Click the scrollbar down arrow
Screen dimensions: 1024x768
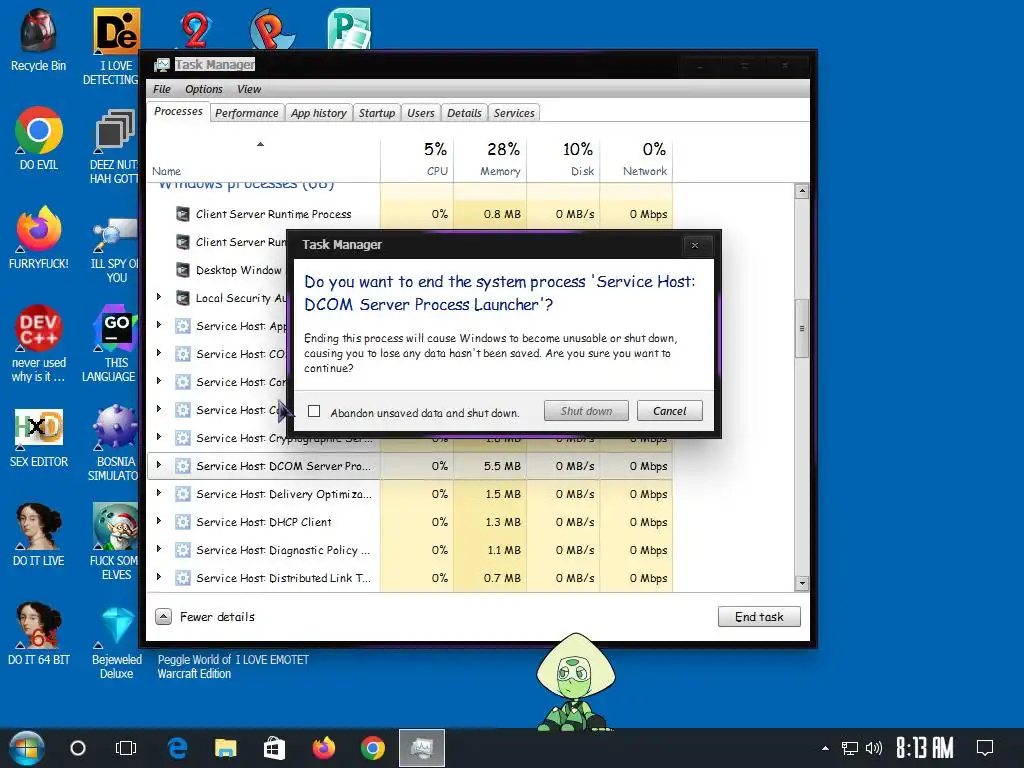click(x=802, y=583)
